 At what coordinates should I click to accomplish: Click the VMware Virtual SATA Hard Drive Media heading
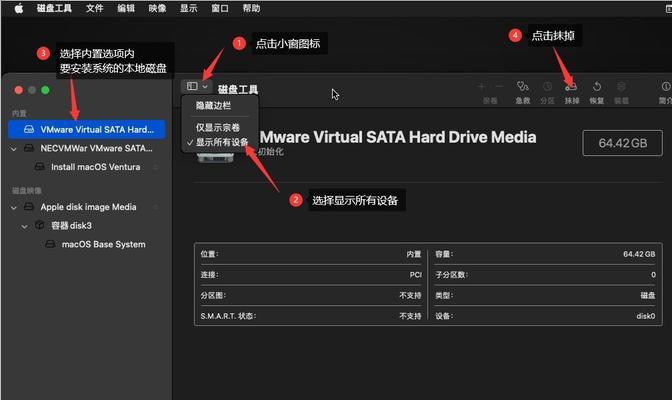398,137
